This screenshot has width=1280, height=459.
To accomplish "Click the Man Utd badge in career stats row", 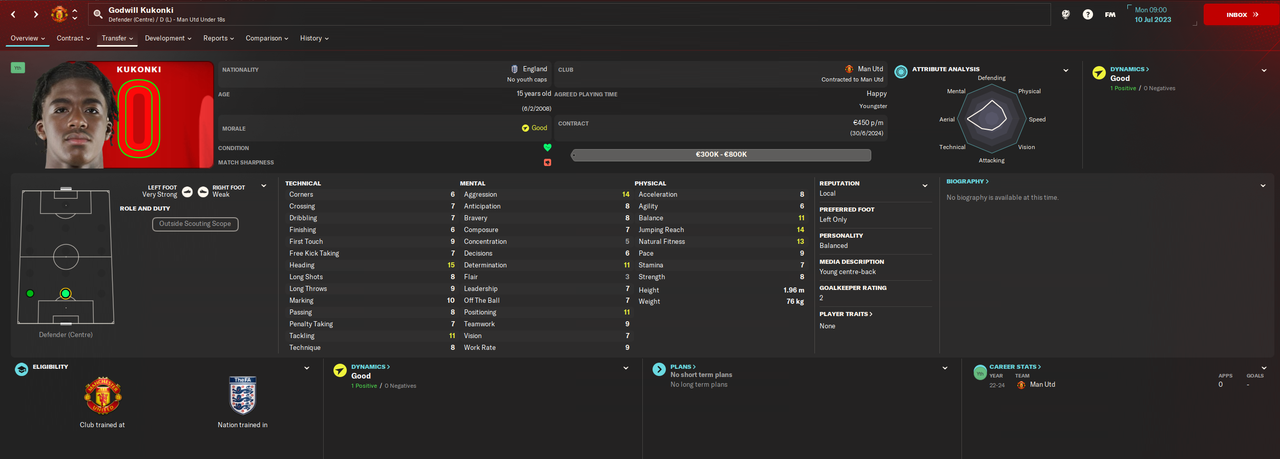I will [1021, 384].
